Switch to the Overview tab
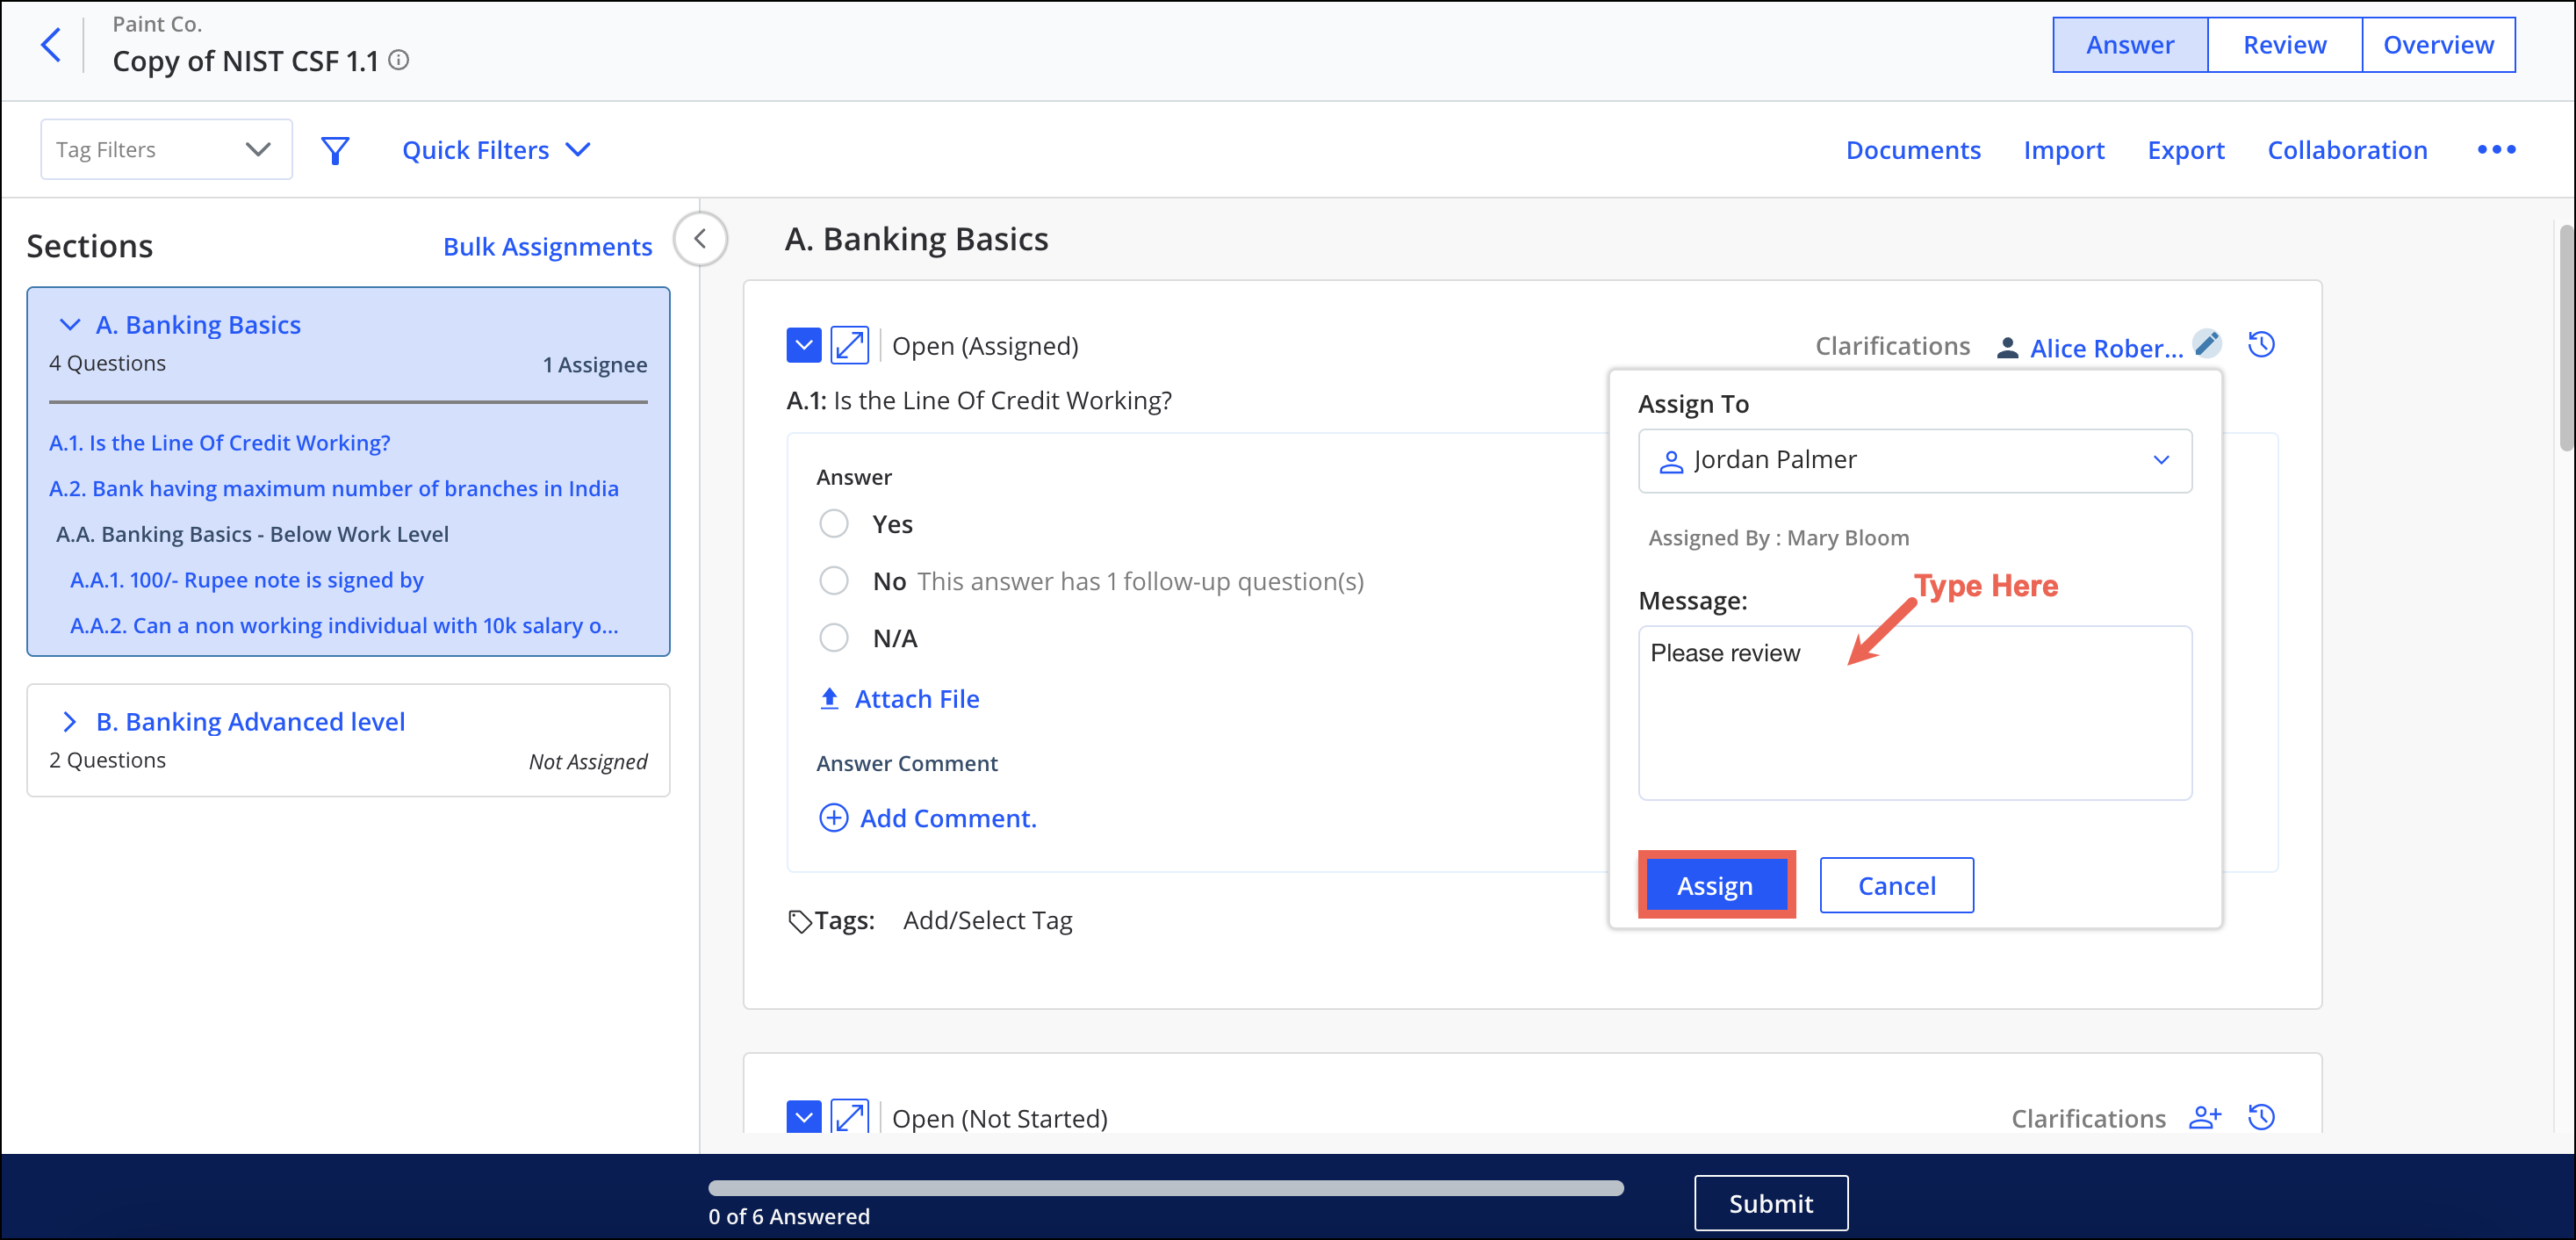This screenshot has width=2576, height=1240. pyautogui.click(x=2438, y=45)
